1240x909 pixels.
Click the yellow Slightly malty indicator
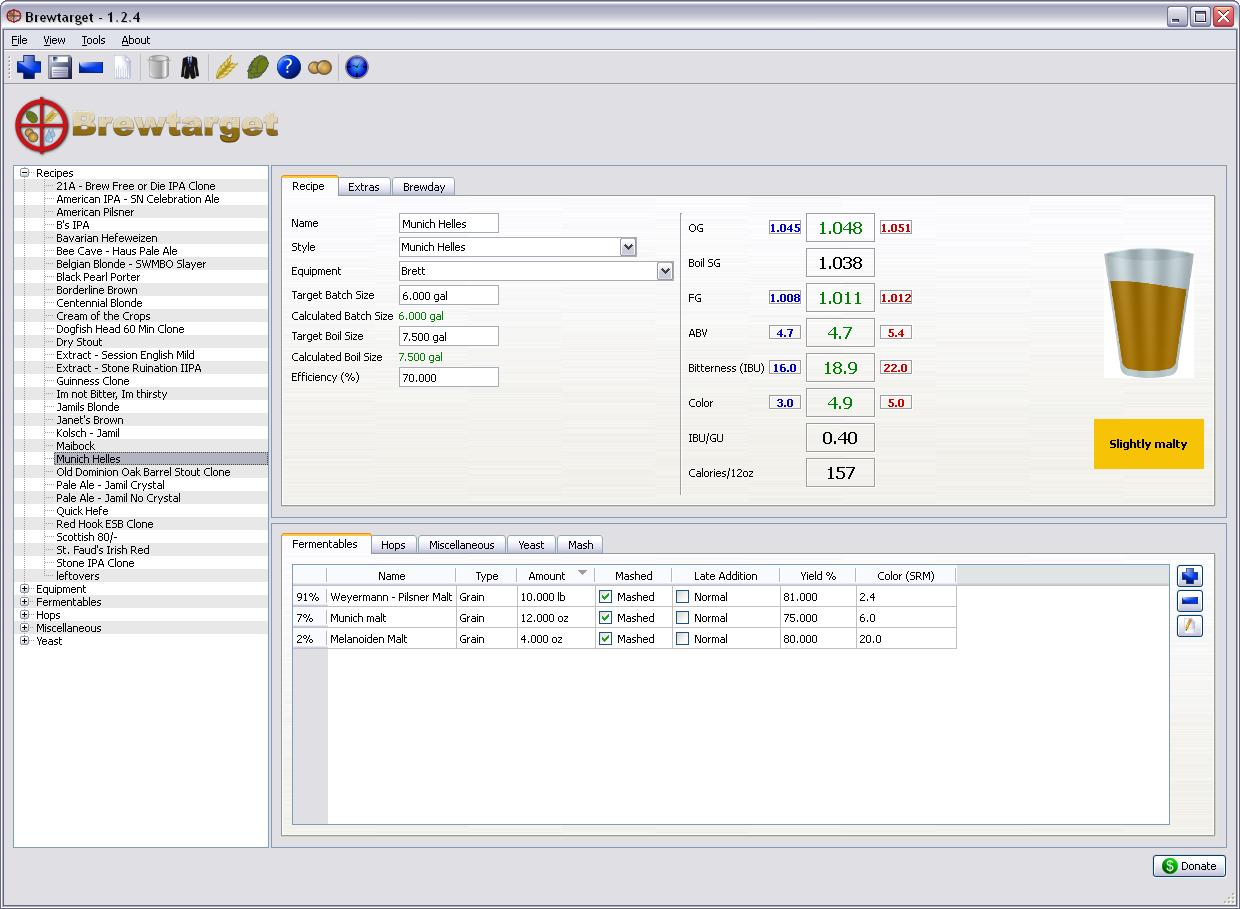point(1148,443)
